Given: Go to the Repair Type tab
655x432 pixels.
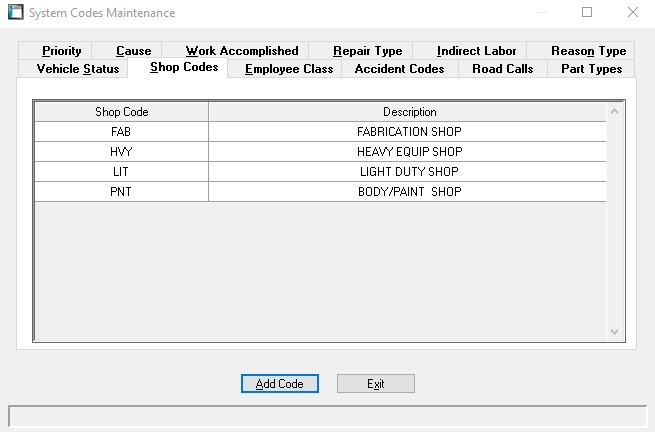Looking at the screenshot, I should point(367,51).
